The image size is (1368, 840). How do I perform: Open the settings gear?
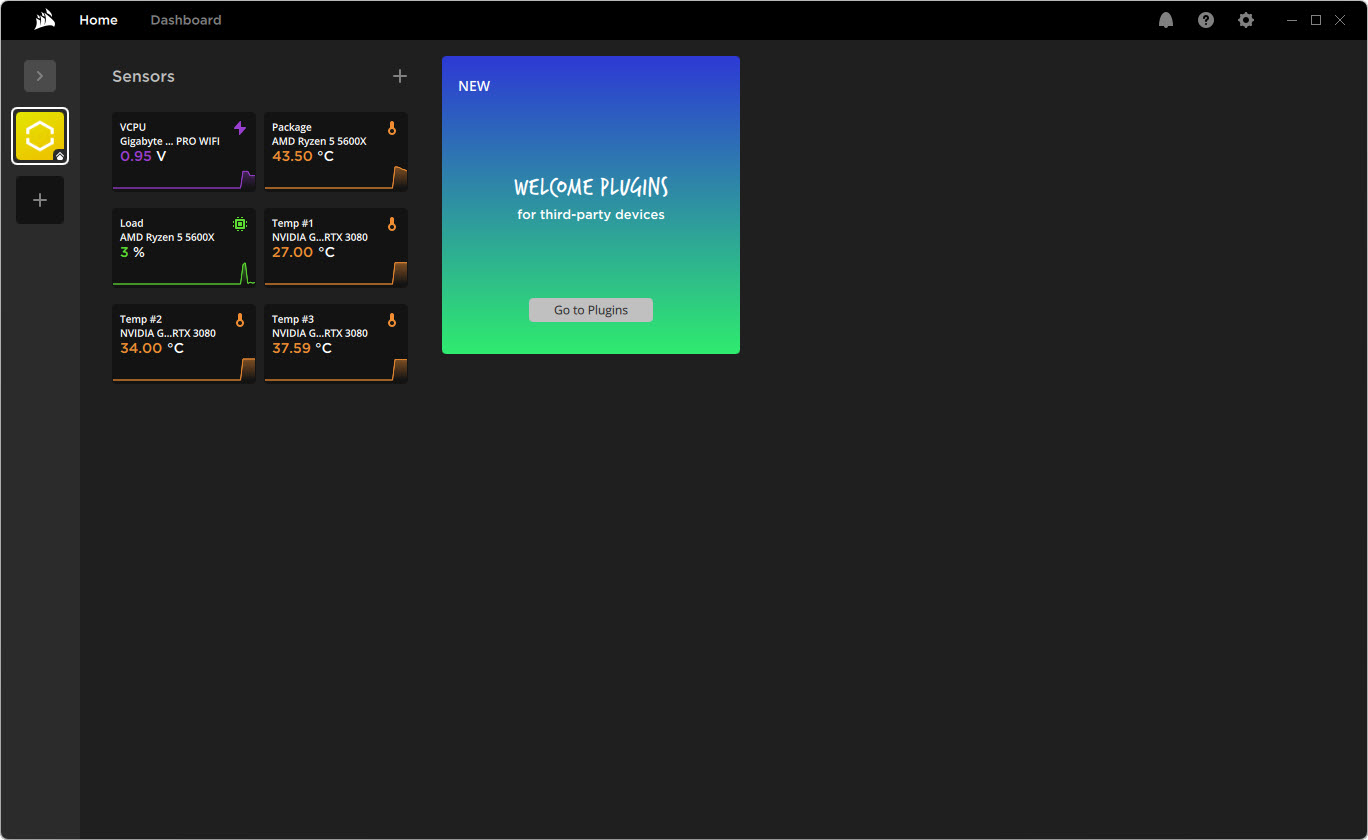pos(1246,20)
